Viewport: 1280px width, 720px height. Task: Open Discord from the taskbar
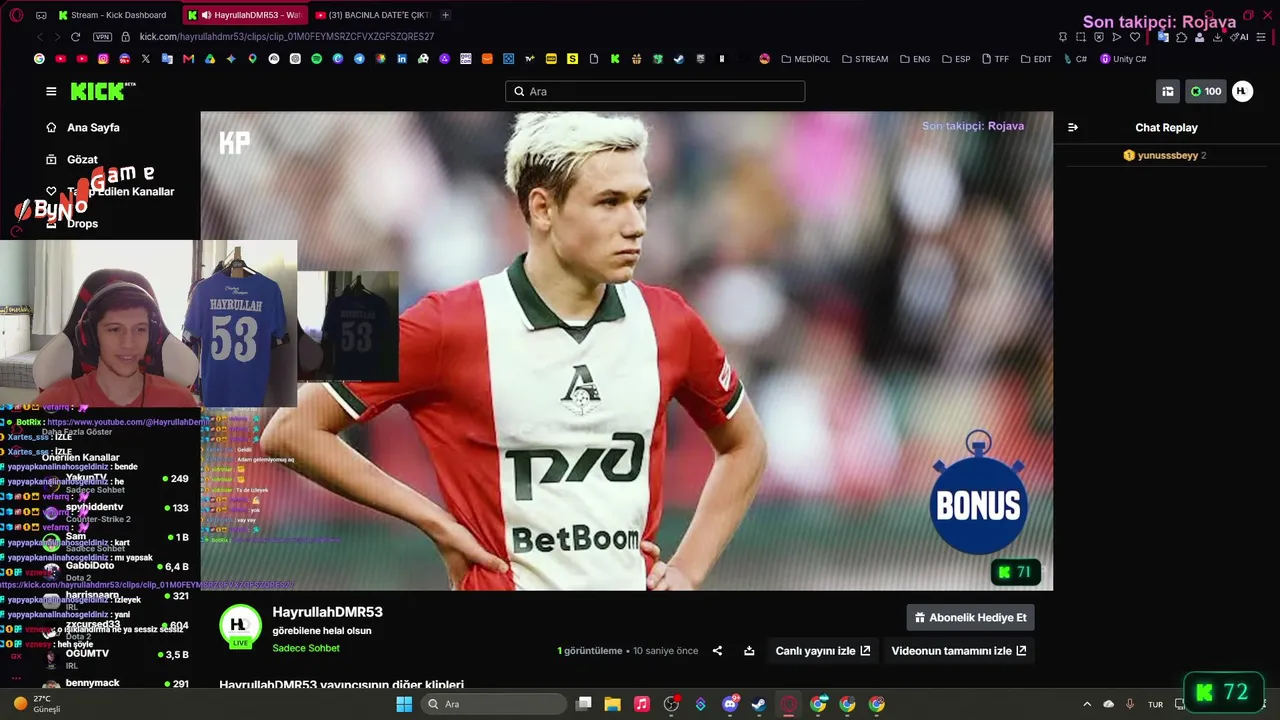730,704
